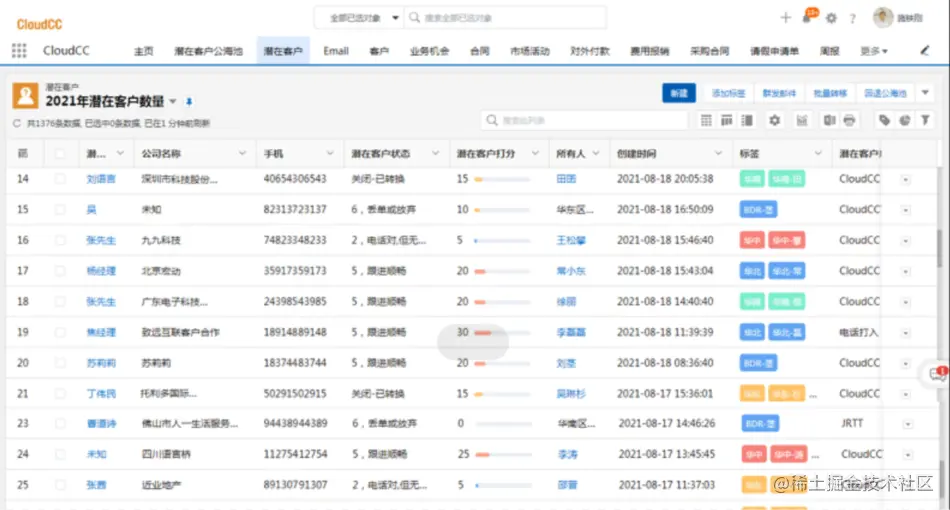Open the more actions dropdown after 回退公海池
The width and height of the screenshot is (950, 510).
click(925, 93)
